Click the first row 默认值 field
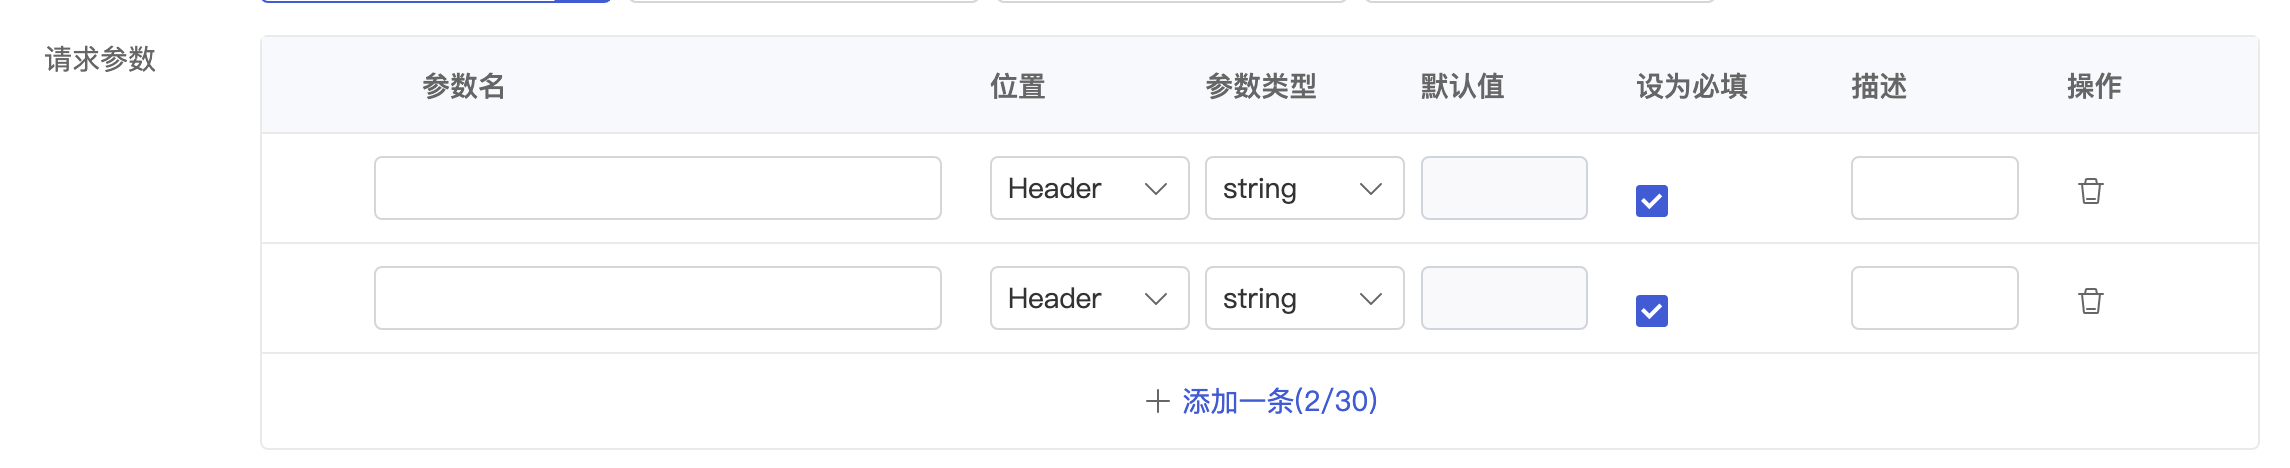Viewport: 2290px width, 468px height. pos(1504,188)
